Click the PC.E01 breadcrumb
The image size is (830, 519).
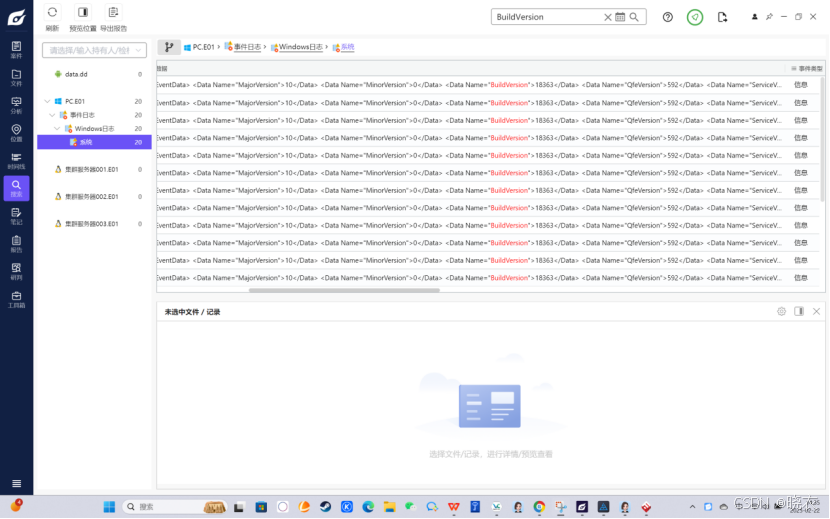(x=203, y=47)
